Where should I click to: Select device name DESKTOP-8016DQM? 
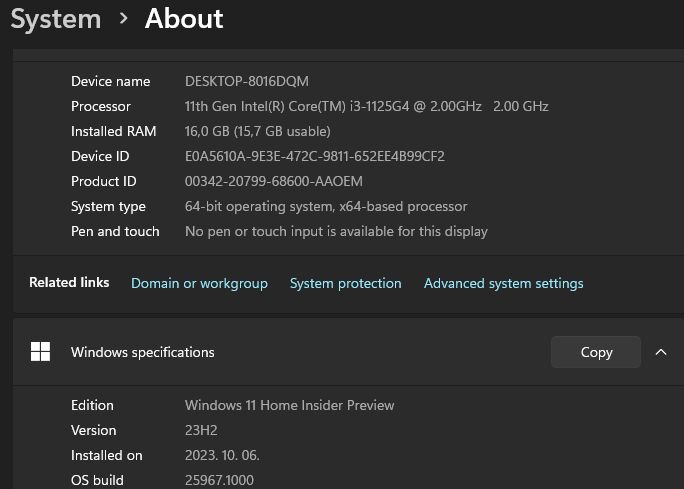coord(247,81)
